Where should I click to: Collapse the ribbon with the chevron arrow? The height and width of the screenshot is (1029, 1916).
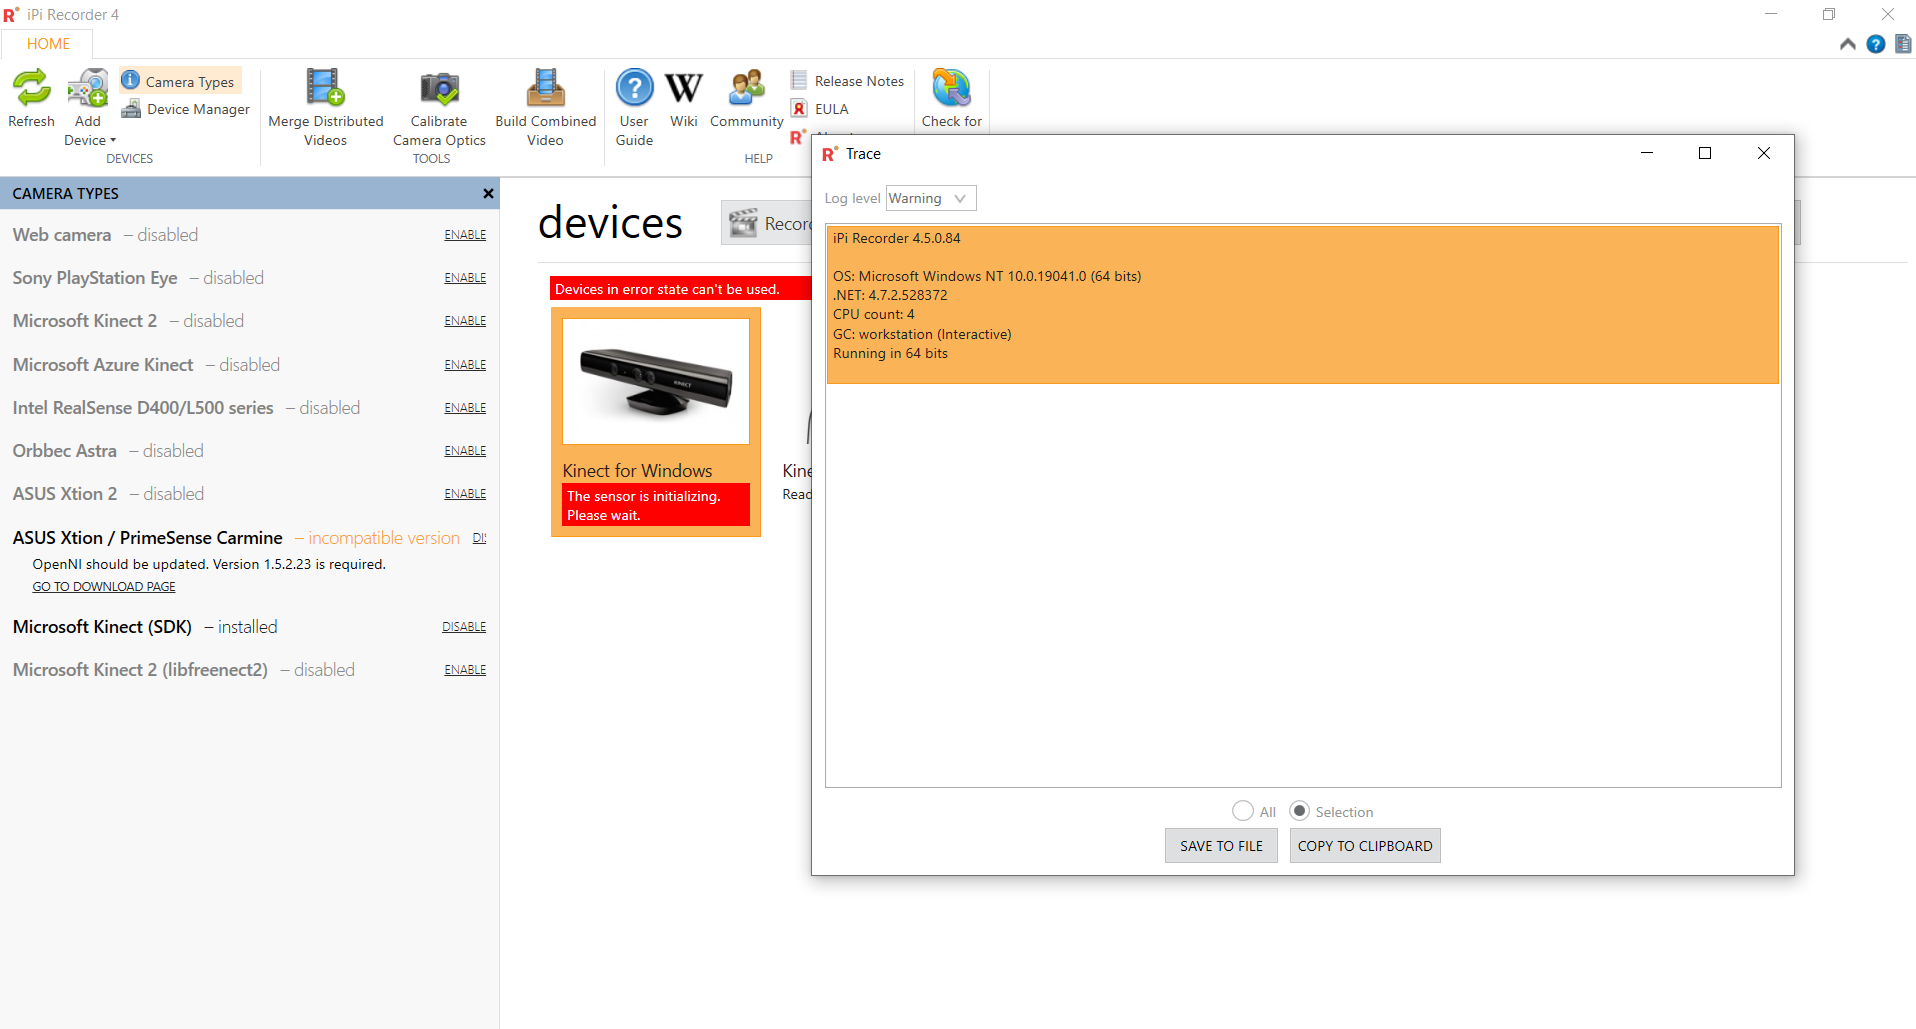coord(1847,44)
